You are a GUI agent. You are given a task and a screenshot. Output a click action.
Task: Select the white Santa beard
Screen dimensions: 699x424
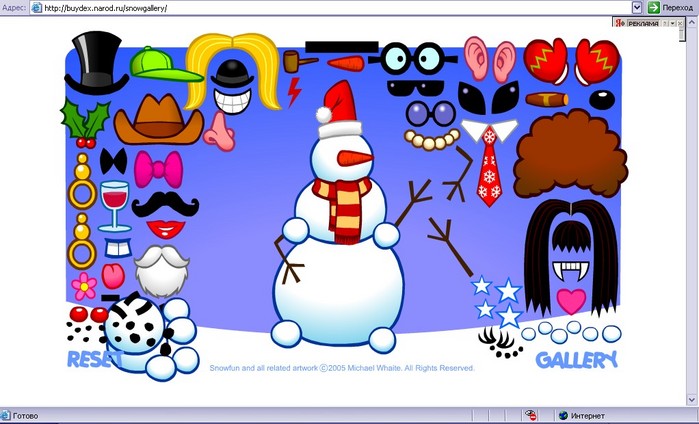tap(162, 271)
